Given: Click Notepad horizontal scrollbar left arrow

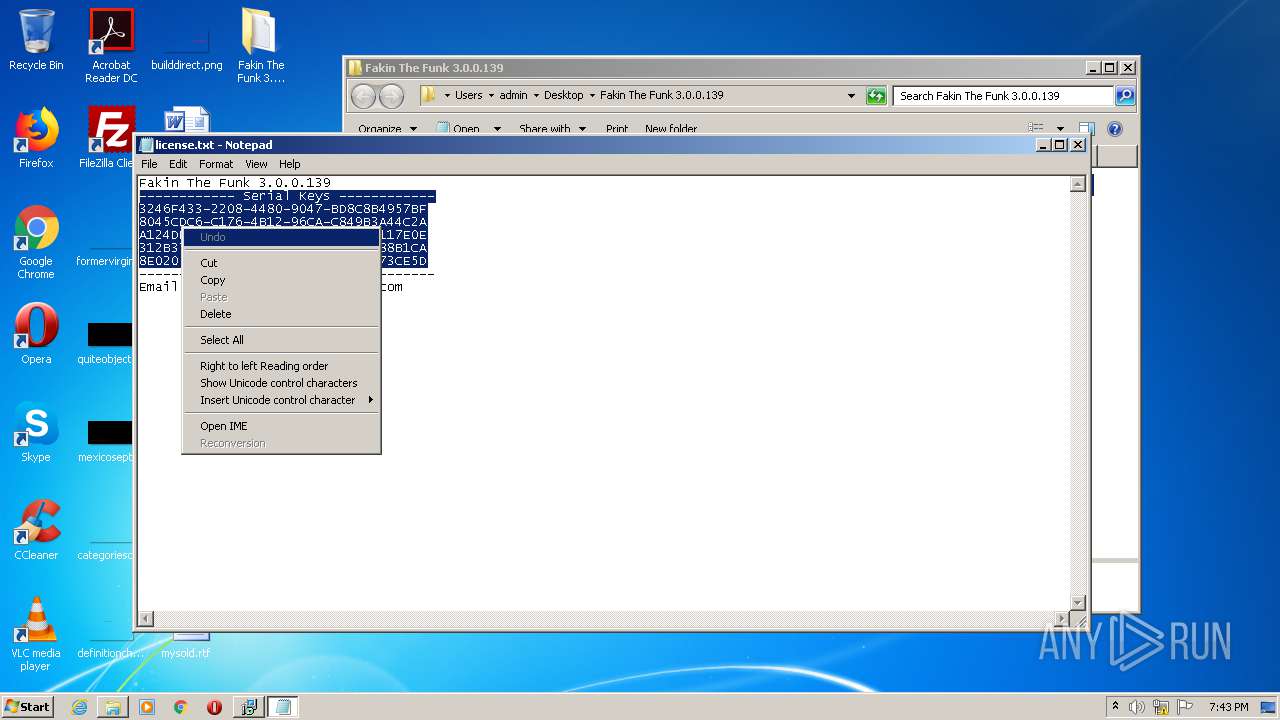Looking at the screenshot, I should point(146,619).
